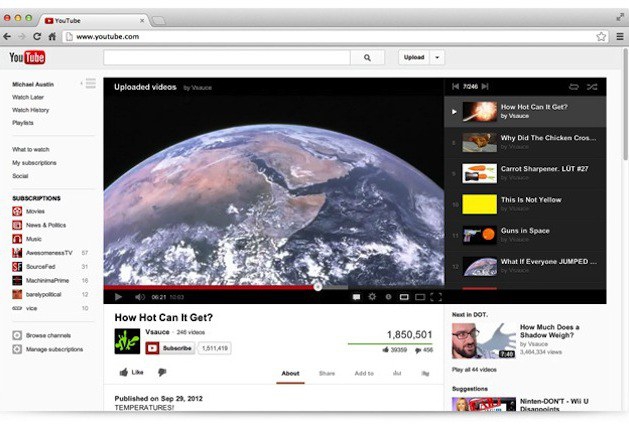Open SourceFed channel icon
629x428 pixels.
(17, 267)
